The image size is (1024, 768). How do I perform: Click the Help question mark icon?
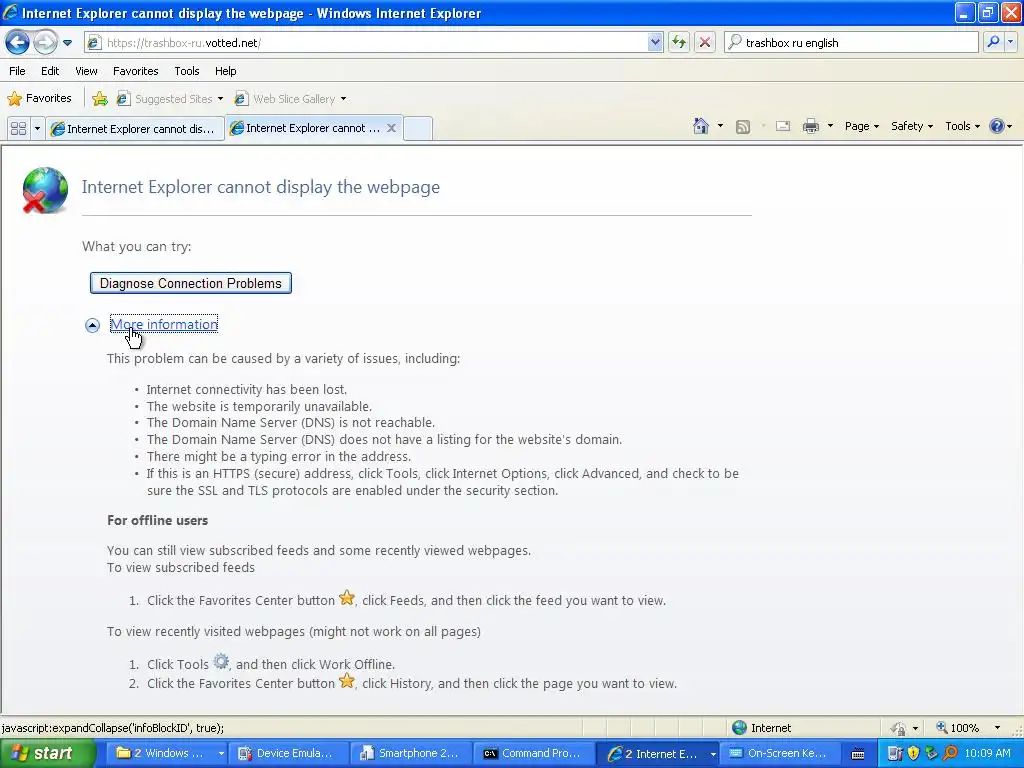tap(997, 126)
